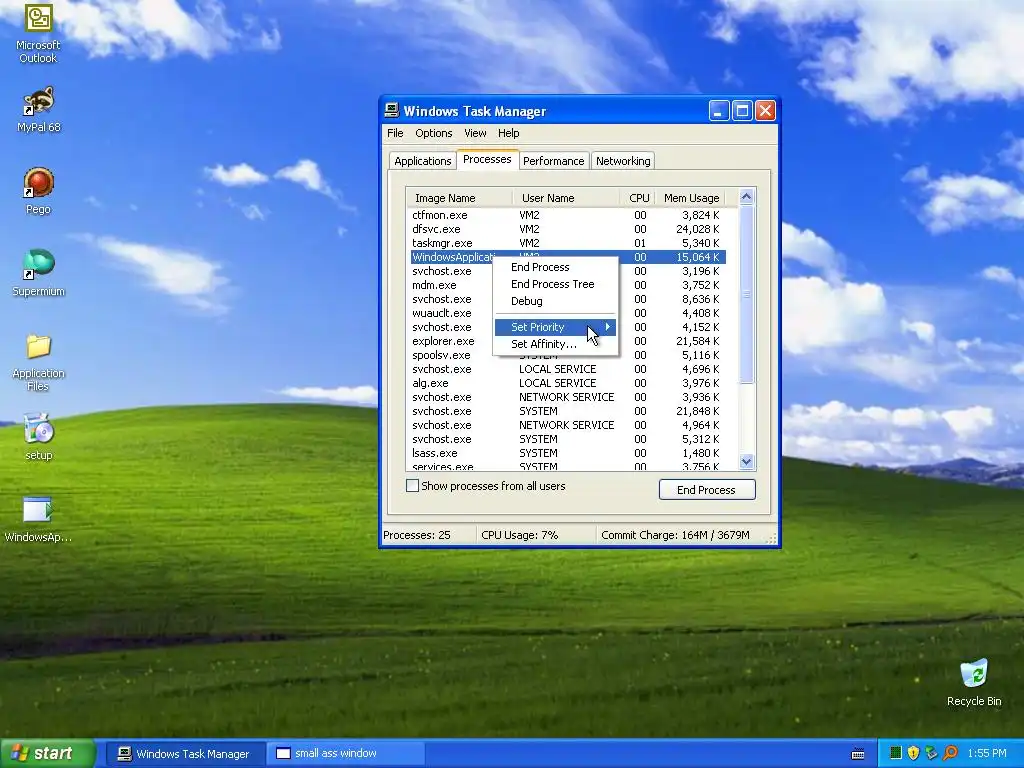Maximize the Task Manager window

pos(743,111)
